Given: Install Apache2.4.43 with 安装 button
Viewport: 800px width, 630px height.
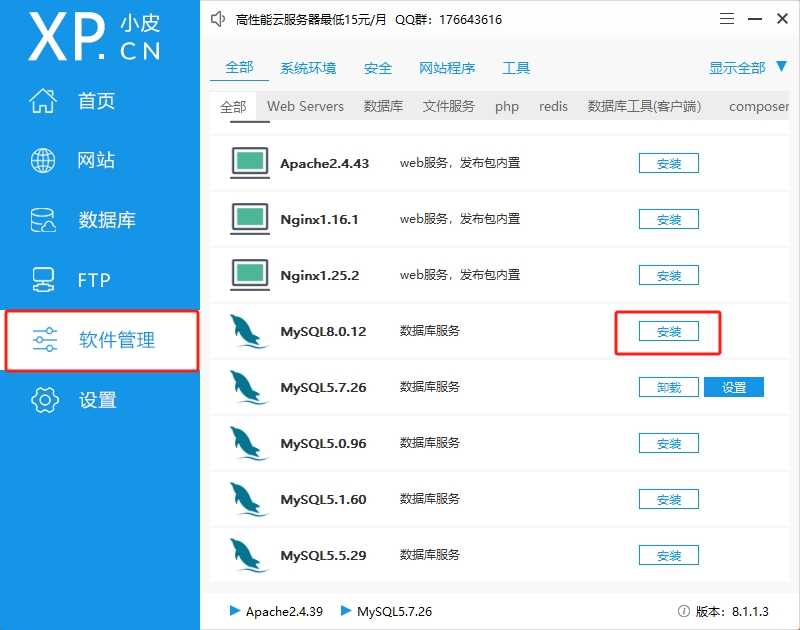Looking at the screenshot, I should click(x=669, y=163).
